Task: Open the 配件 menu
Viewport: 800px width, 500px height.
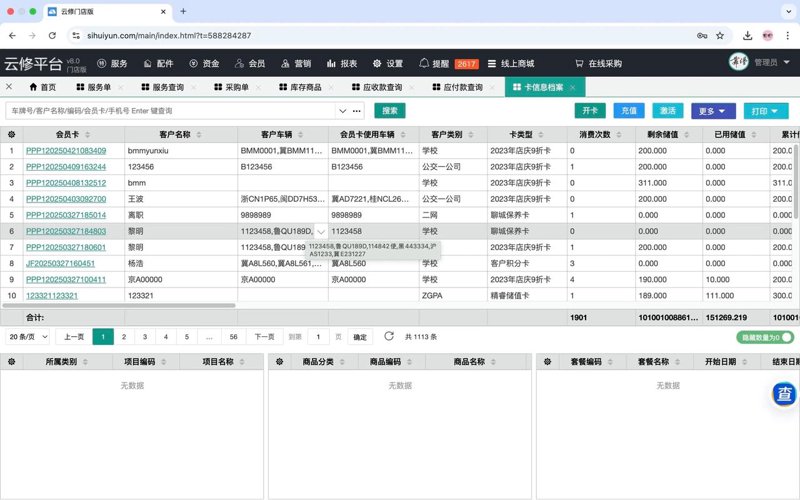Action: click(x=158, y=63)
